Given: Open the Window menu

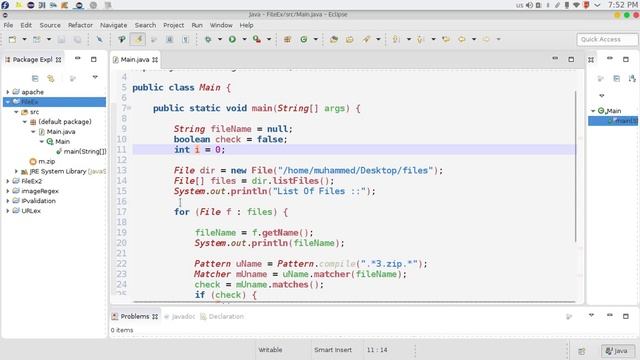Looking at the screenshot, I should pyautogui.click(x=221, y=25).
